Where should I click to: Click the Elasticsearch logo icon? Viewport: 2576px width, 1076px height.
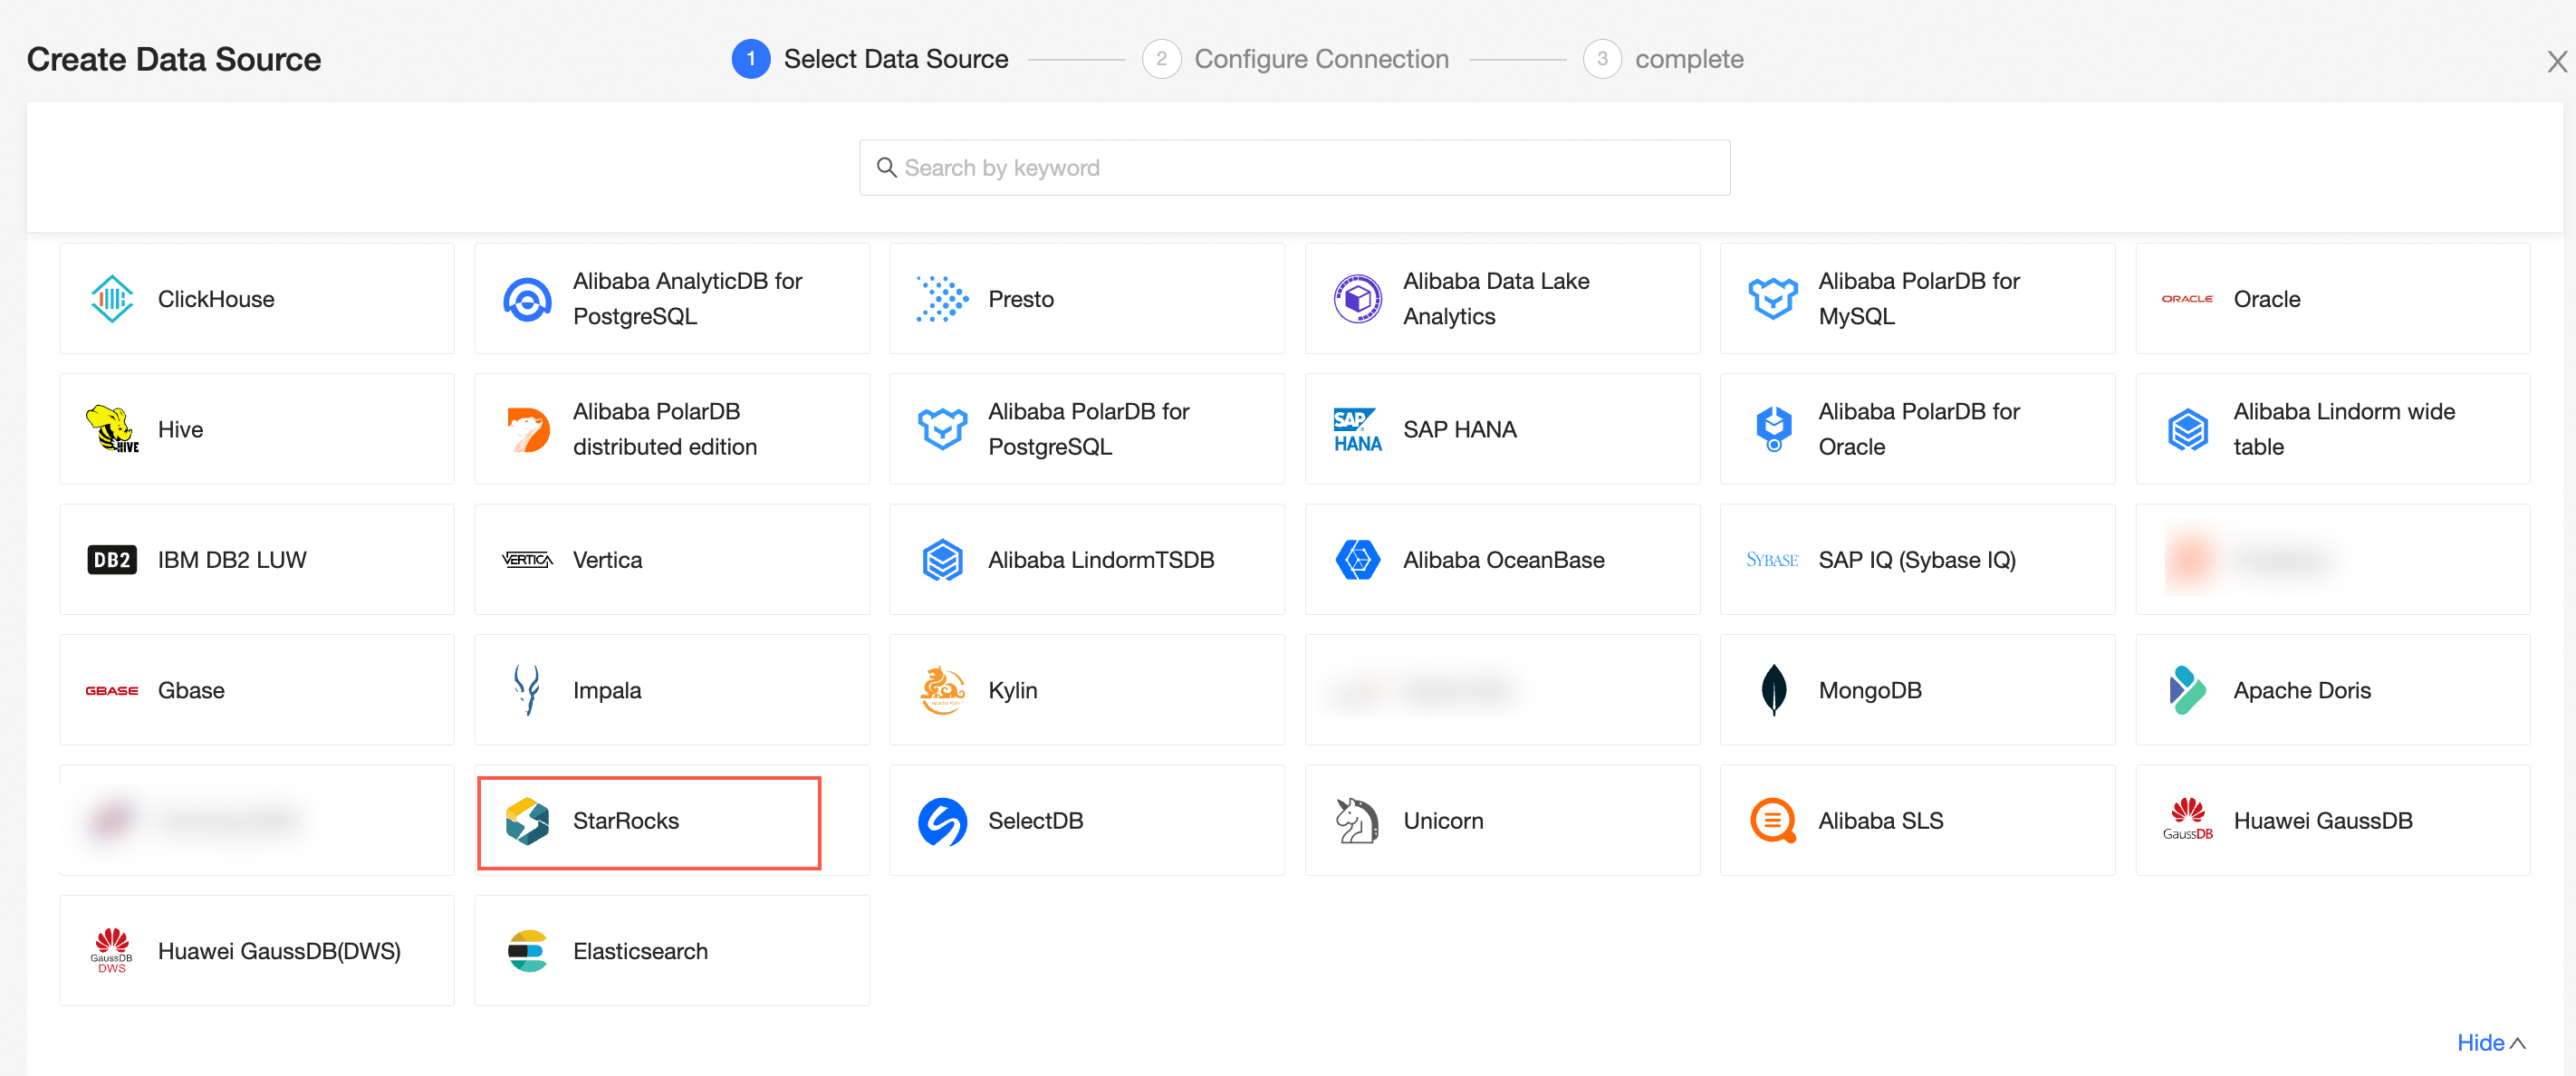(527, 951)
